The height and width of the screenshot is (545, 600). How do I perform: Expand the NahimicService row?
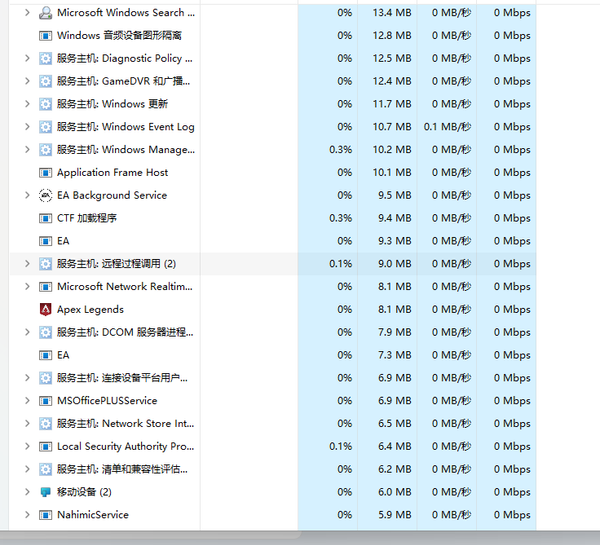(27, 515)
